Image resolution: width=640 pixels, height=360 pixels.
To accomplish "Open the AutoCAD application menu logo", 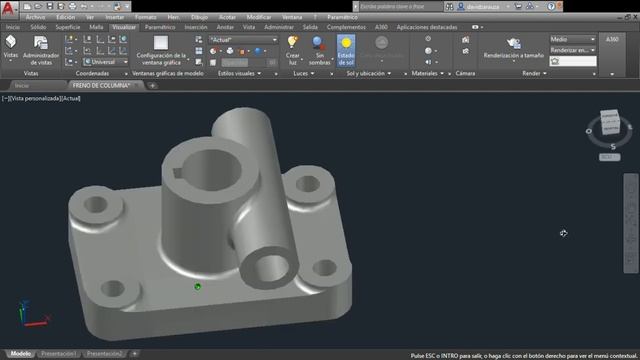I will [x=9, y=9].
